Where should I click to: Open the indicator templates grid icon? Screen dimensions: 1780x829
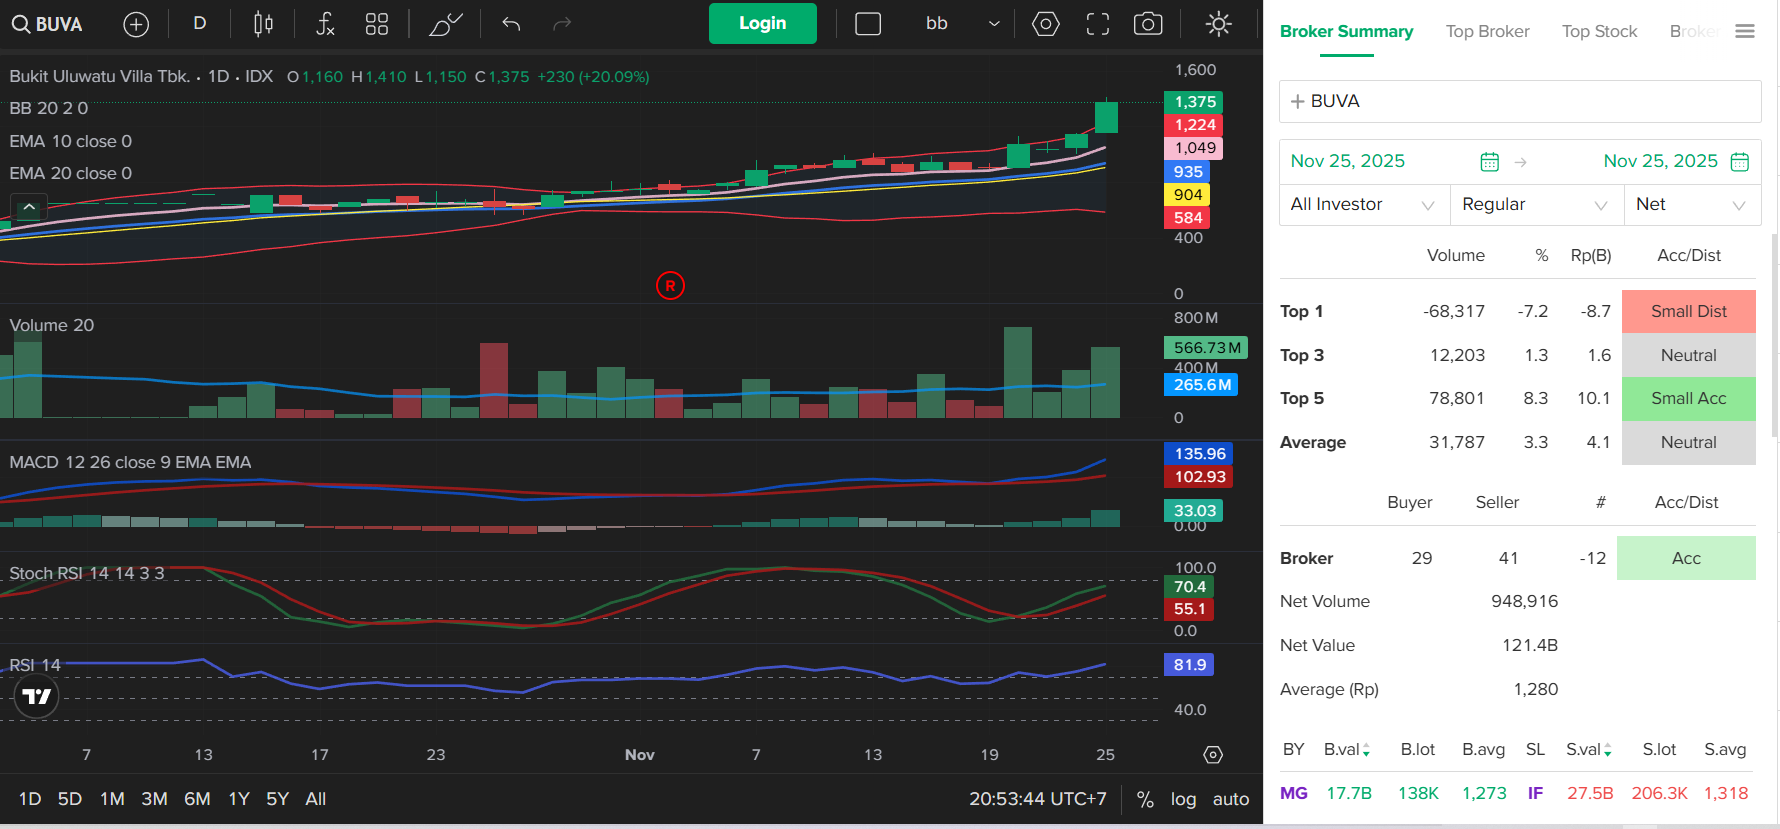point(377,24)
